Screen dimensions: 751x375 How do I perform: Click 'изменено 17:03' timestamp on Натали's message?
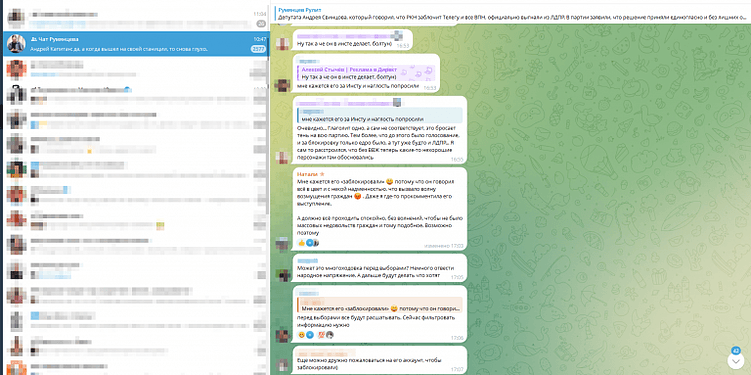pos(444,246)
